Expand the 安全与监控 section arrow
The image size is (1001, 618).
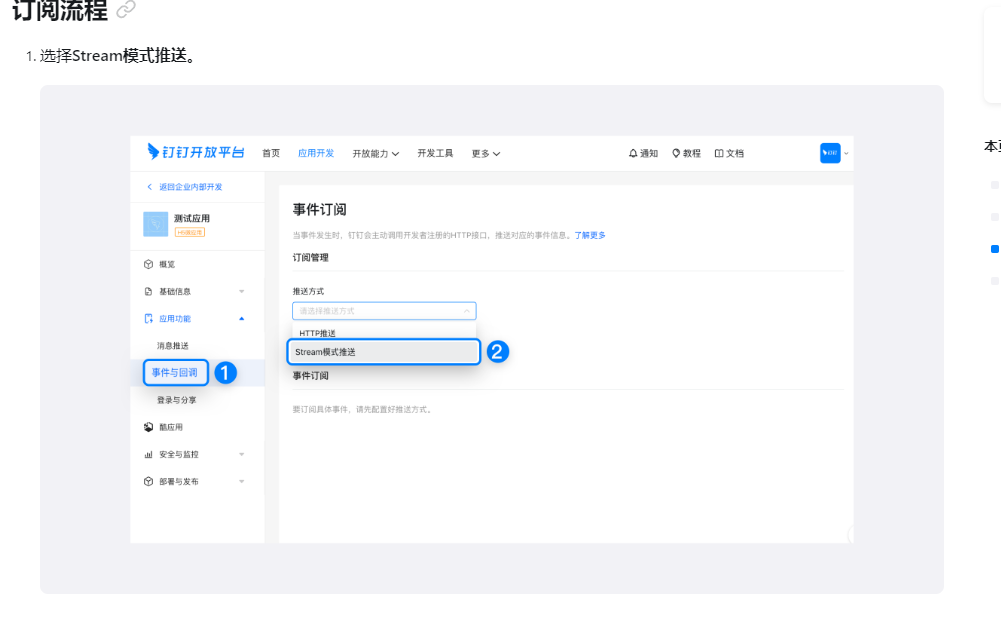(x=242, y=455)
